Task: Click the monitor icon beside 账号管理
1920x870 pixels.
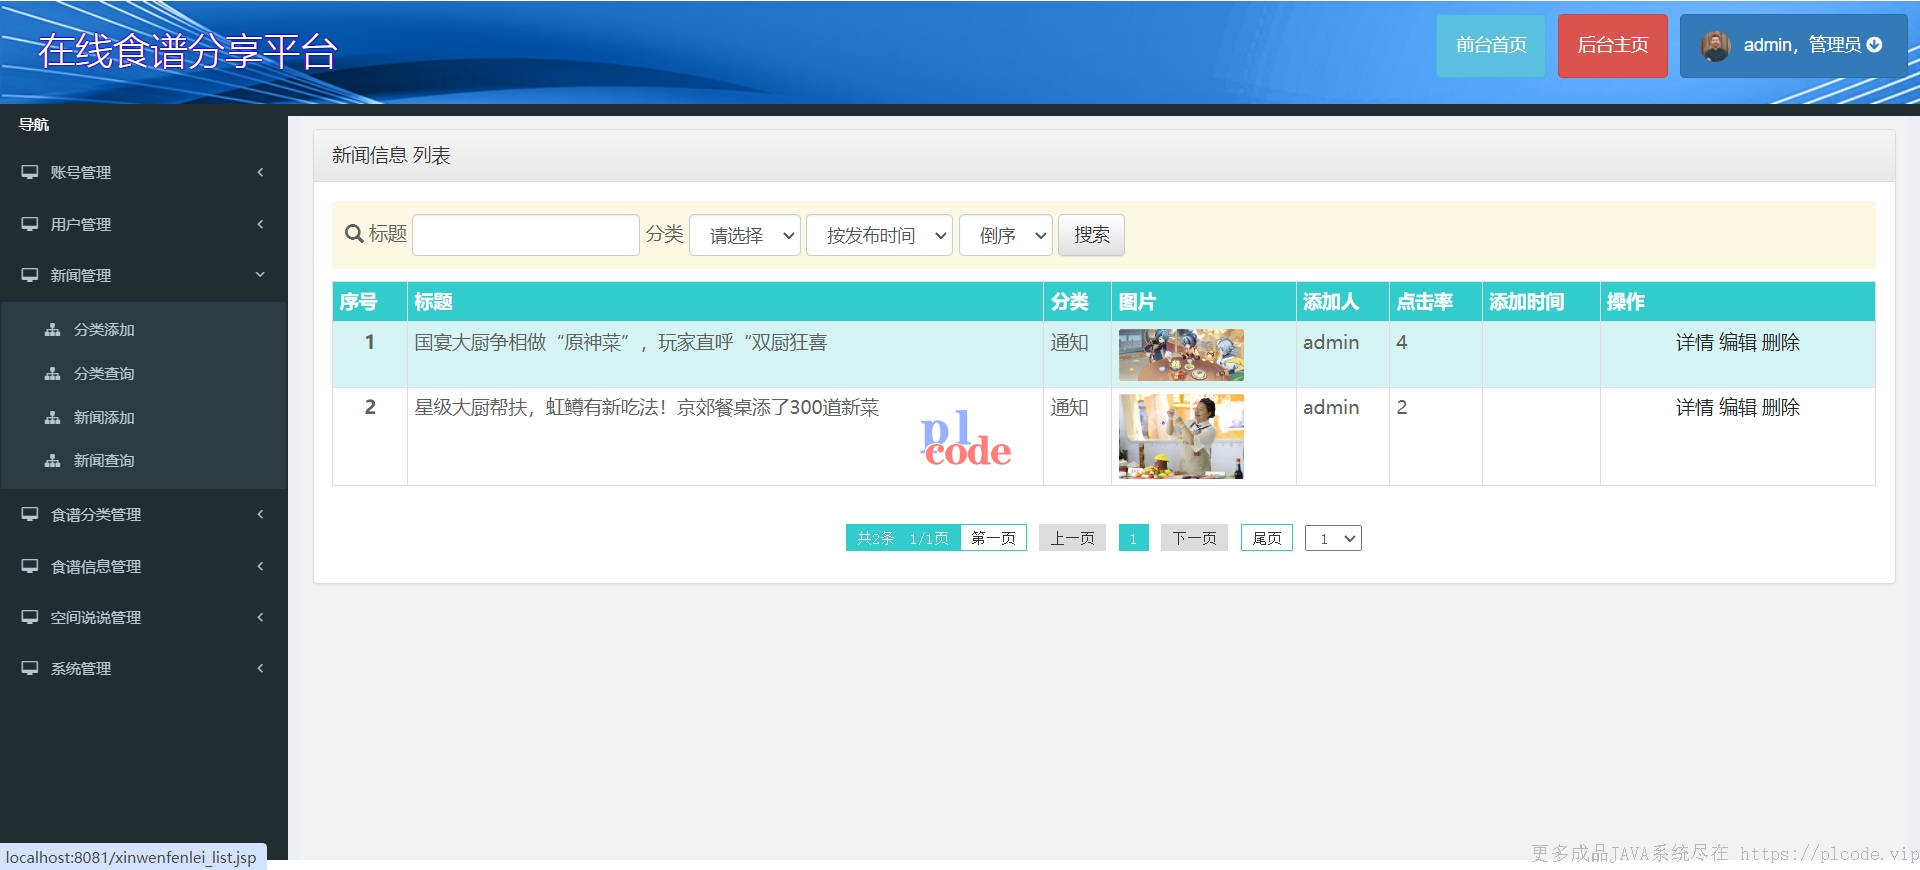Action: click(x=30, y=172)
